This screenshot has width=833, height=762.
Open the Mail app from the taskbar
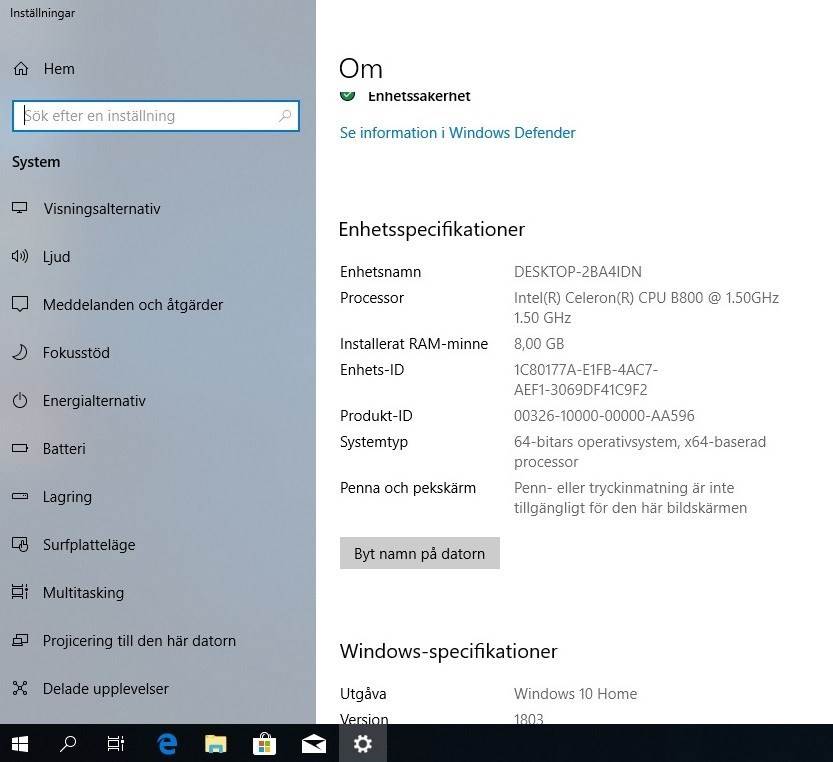point(313,743)
